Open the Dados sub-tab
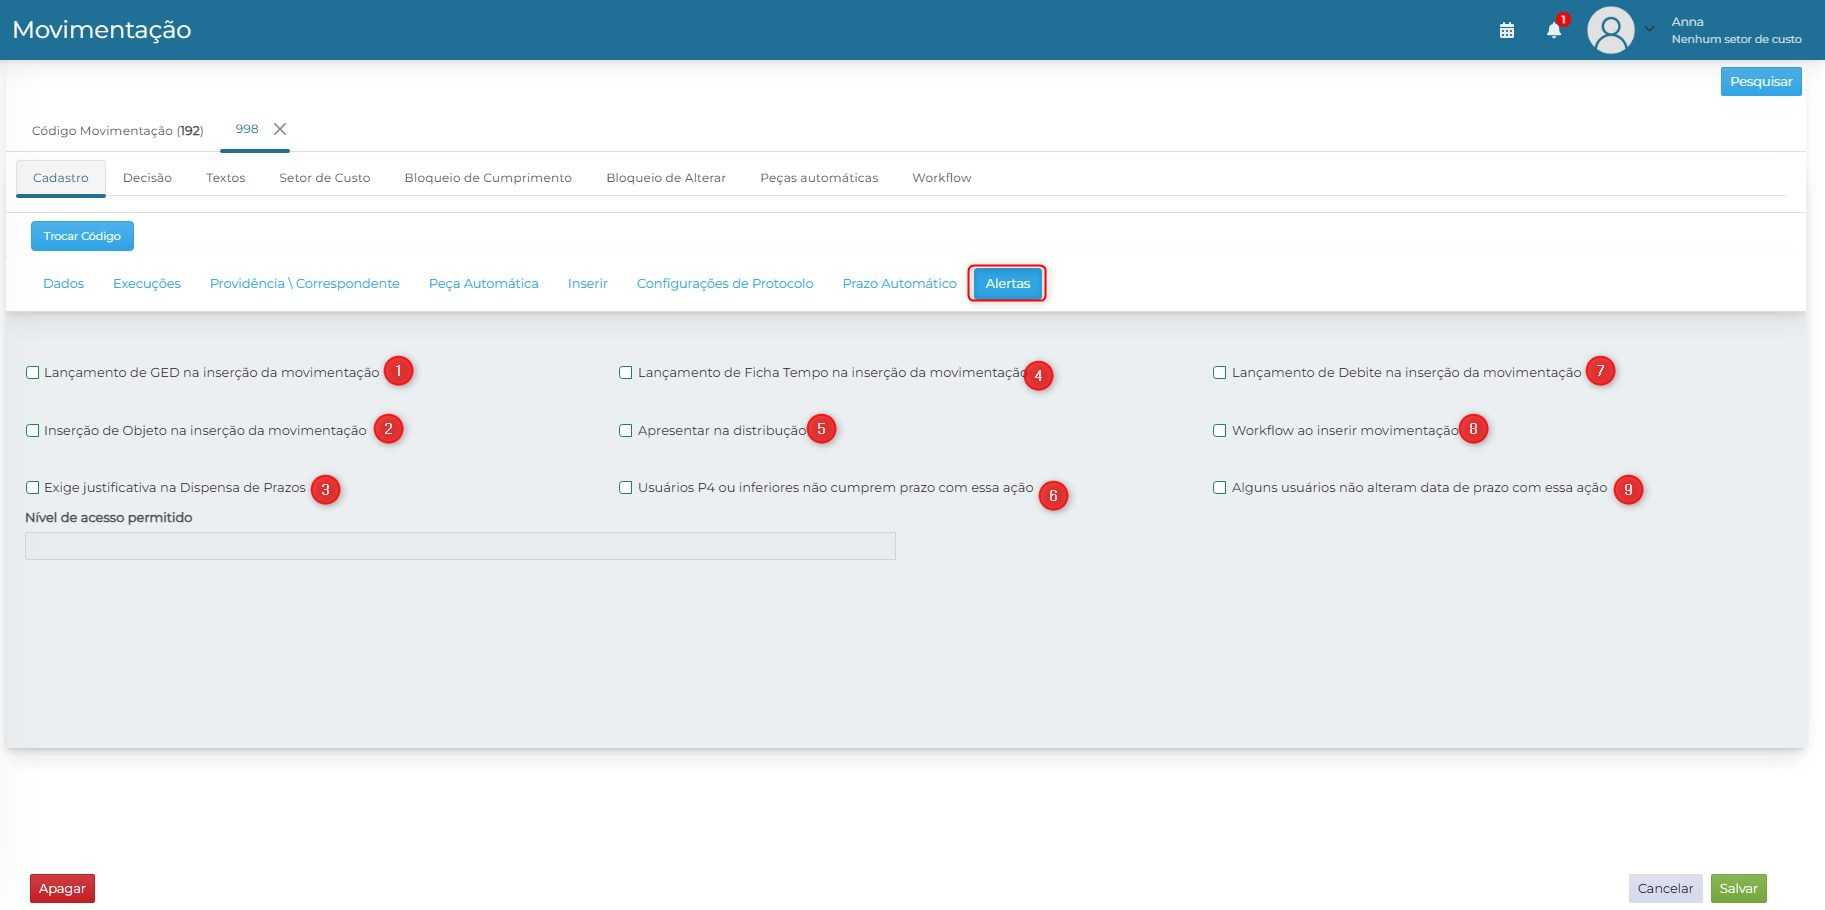 (64, 284)
